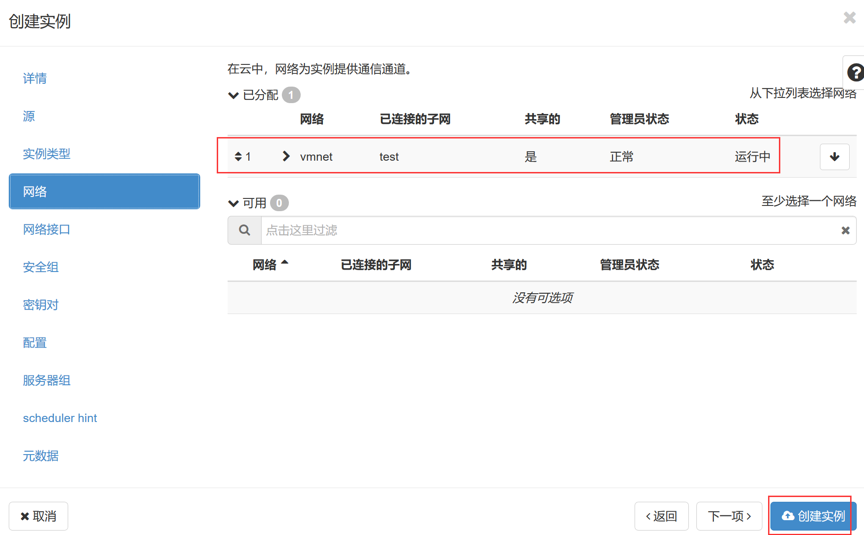Open the 安全组 step
864x535 pixels.
click(x=40, y=267)
